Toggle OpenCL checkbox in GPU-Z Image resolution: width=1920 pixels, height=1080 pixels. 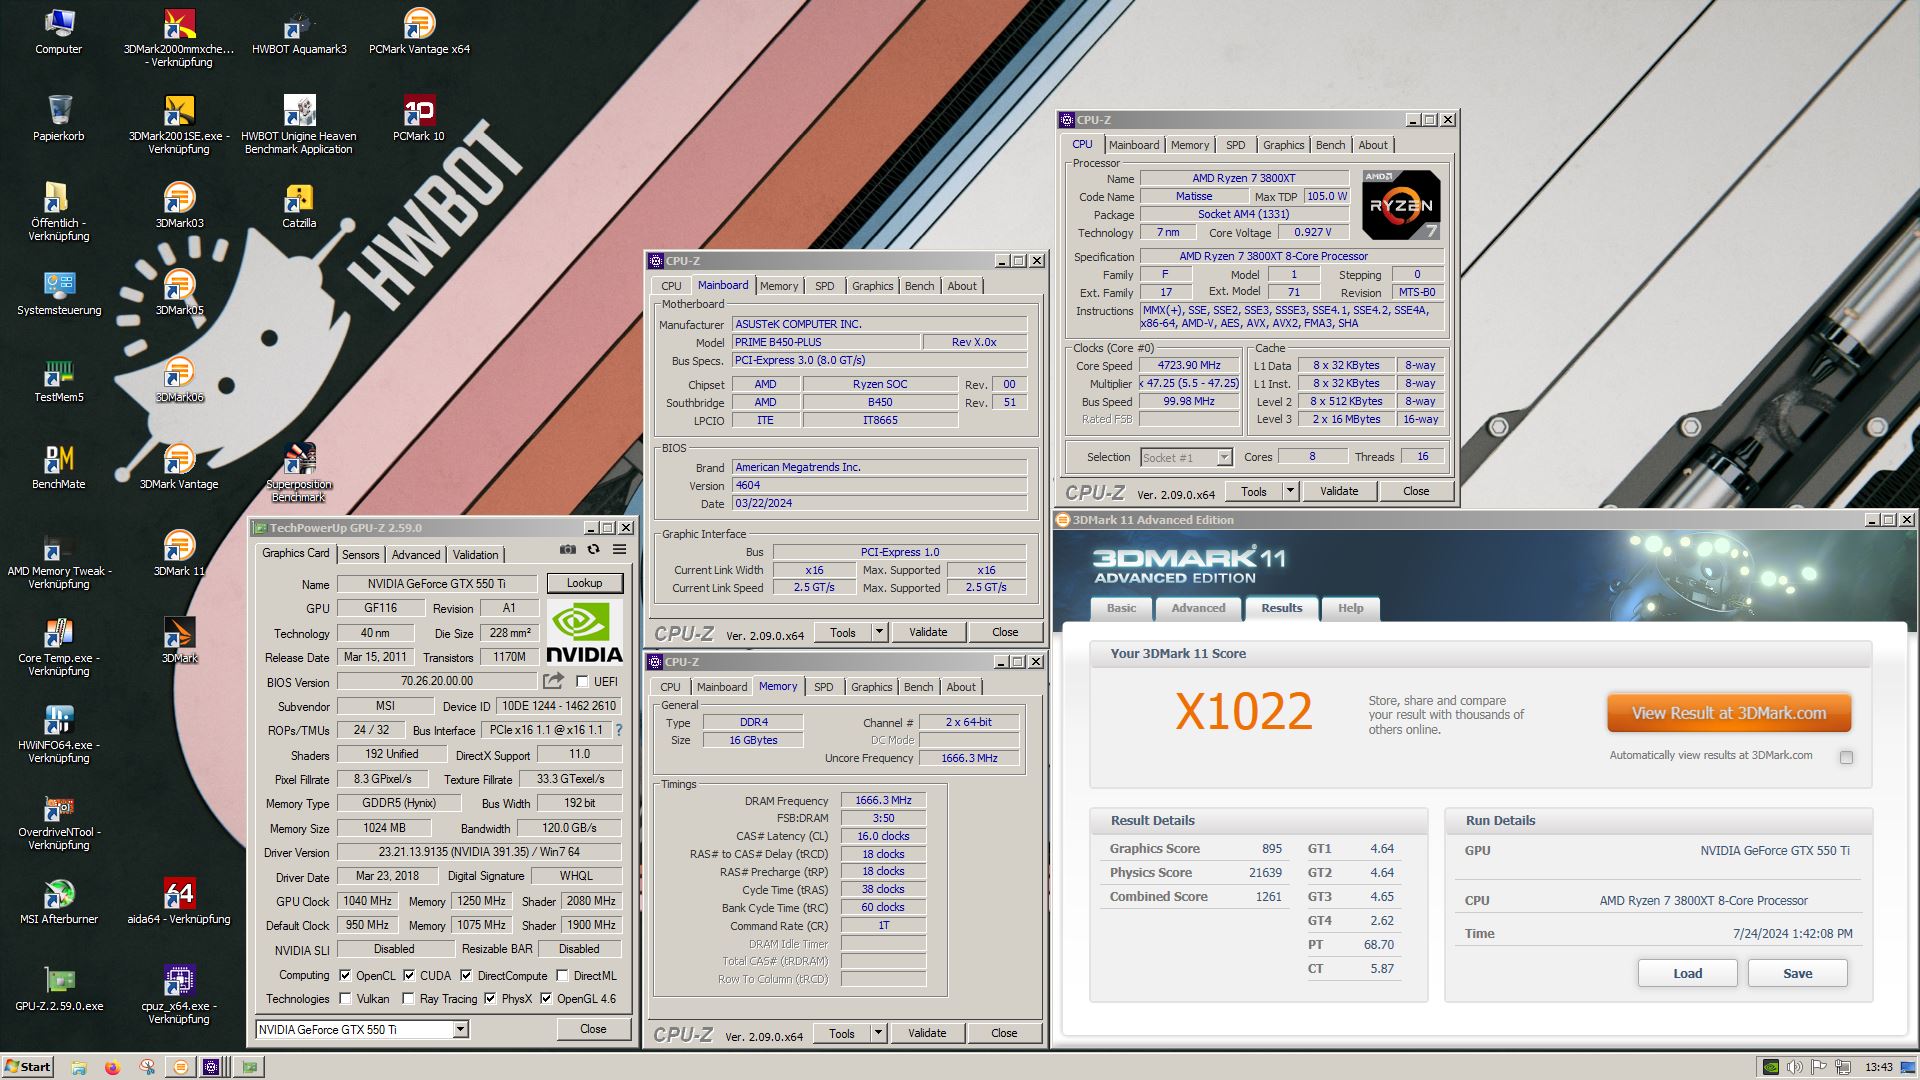point(345,975)
